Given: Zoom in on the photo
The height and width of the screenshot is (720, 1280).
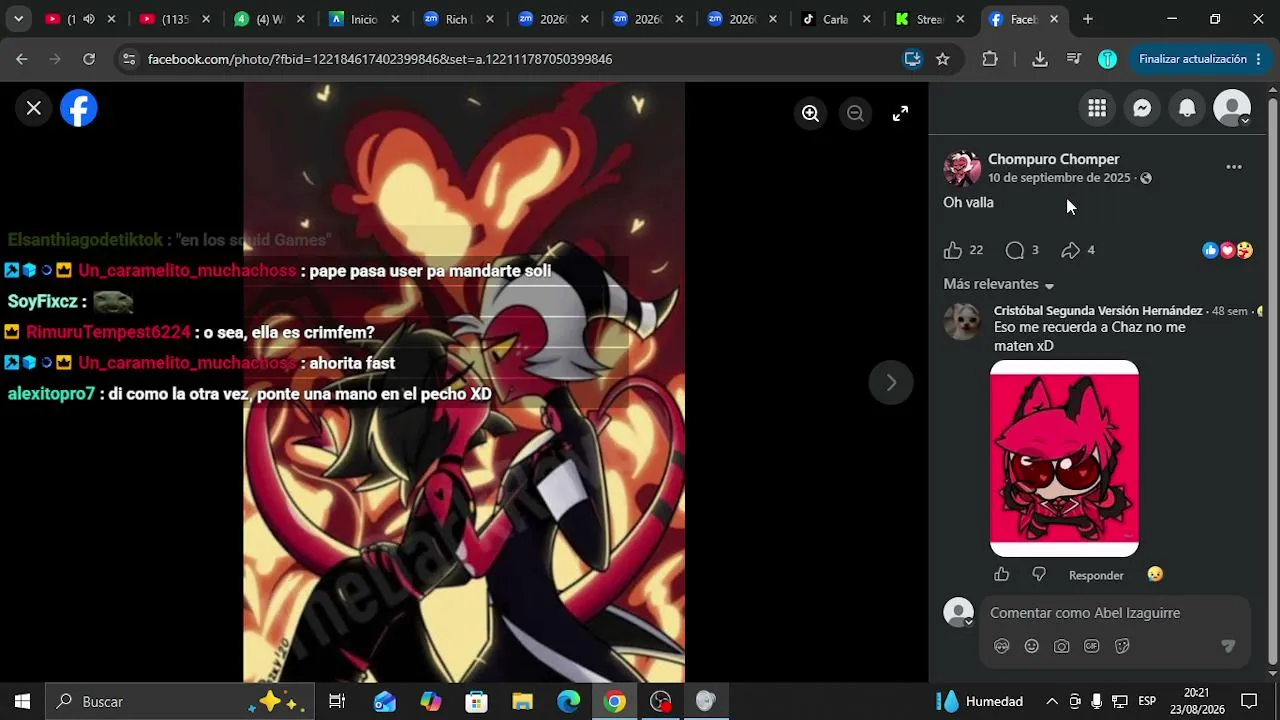Looking at the screenshot, I should point(811,114).
